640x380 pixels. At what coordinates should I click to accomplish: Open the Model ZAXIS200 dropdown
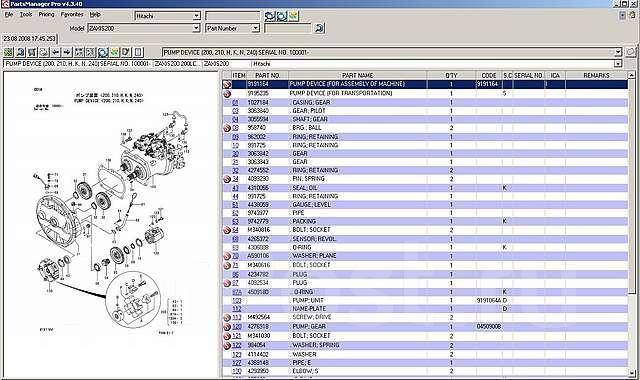point(196,28)
